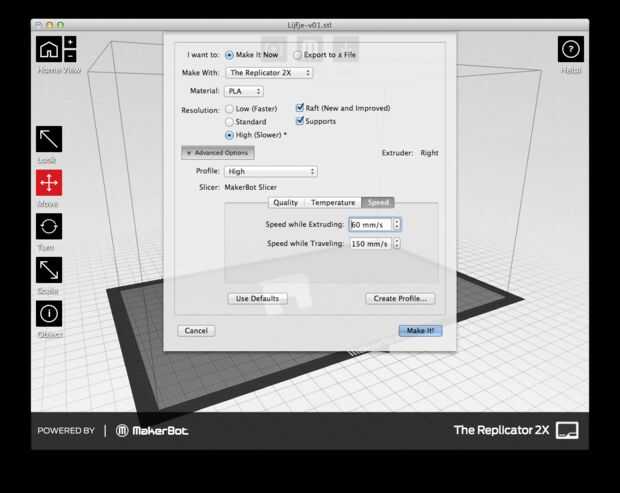The image size is (620, 493).
Task: Click The Replicator 2X text in footer
Action: point(501,430)
